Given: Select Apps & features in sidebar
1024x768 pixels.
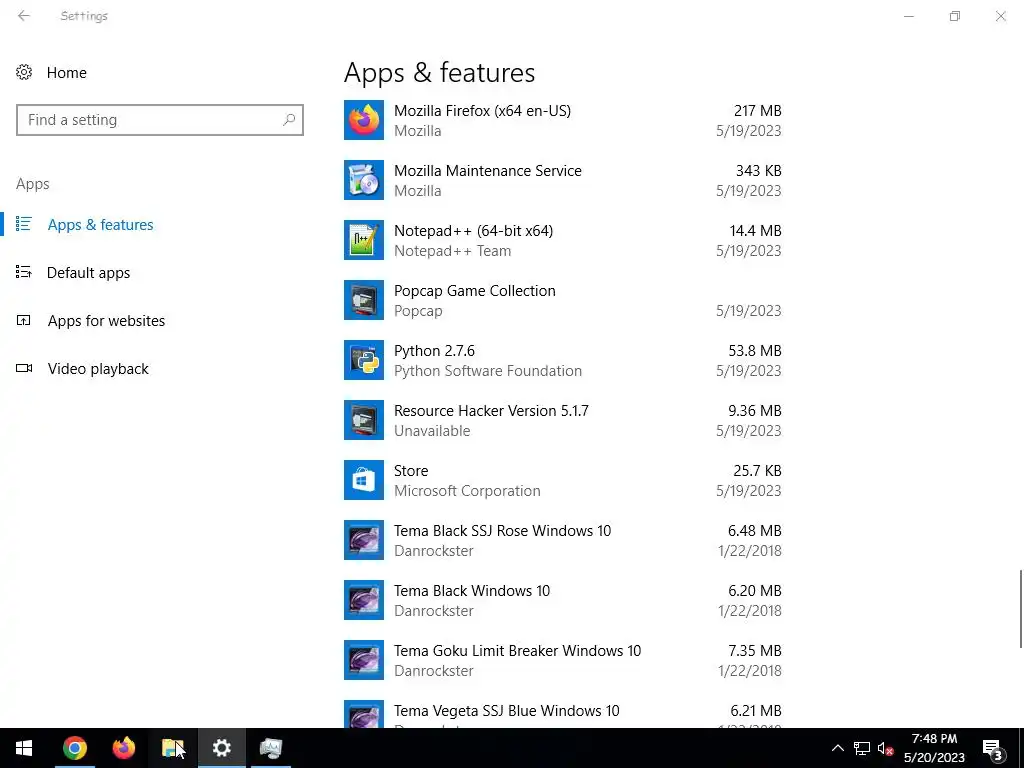Looking at the screenshot, I should tap(100, 225).
